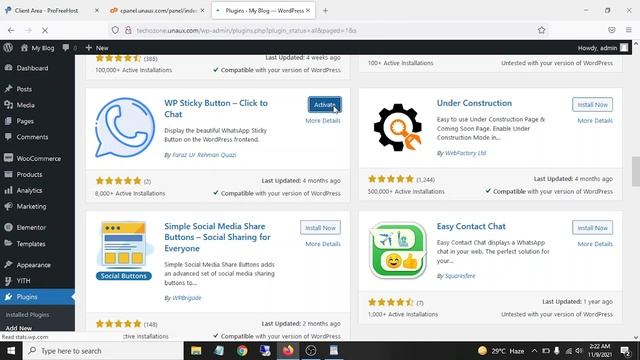
Task: Close the cpanel.unaux.com tab
Action: coord(202,11)
